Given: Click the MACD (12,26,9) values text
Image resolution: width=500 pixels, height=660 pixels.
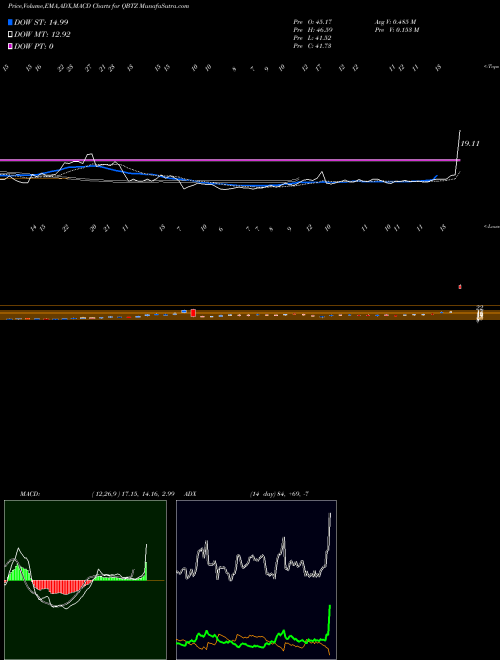Looking at the screenshot, I should point(133,493).
